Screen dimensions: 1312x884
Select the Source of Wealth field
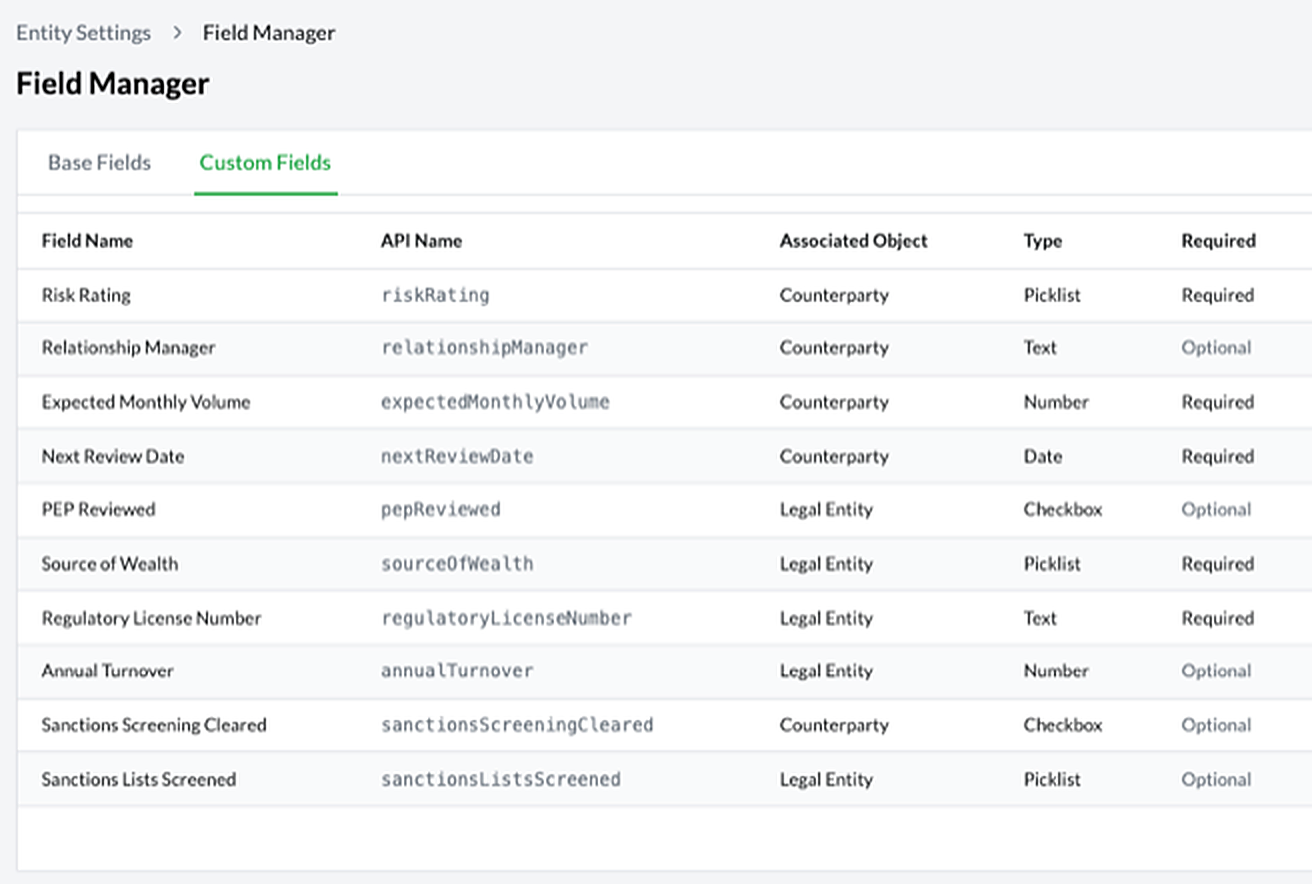(109, 564)
